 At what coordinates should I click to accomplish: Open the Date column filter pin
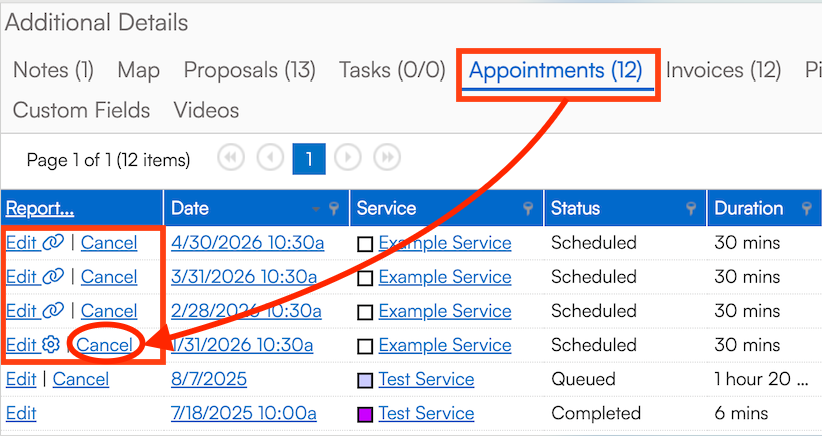click(x=334, y=209)
